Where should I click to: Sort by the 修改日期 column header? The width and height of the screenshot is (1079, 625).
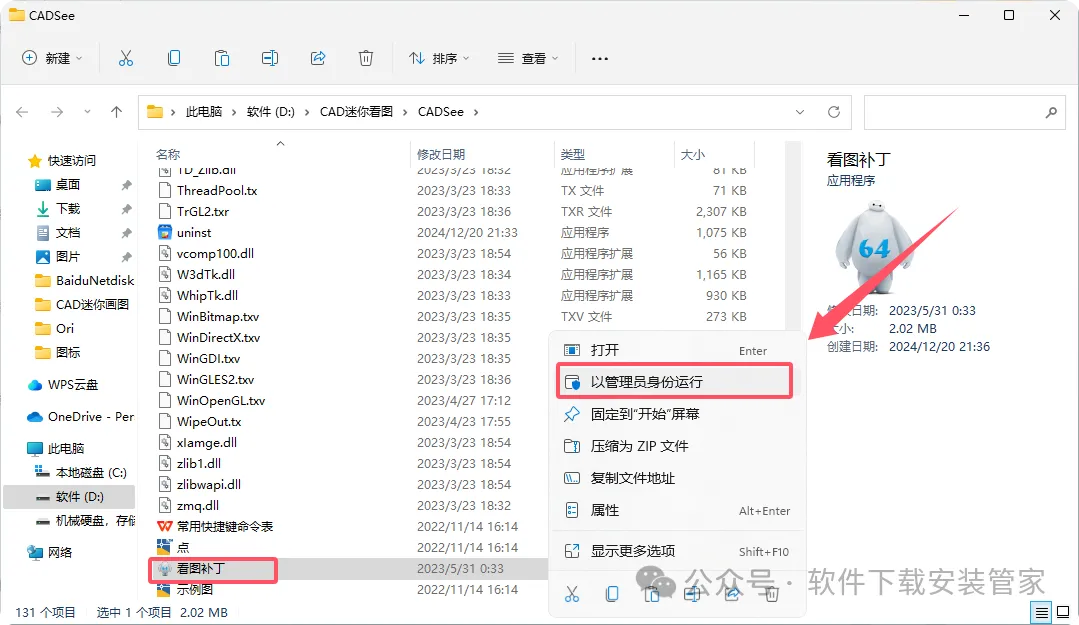point(441,155)
